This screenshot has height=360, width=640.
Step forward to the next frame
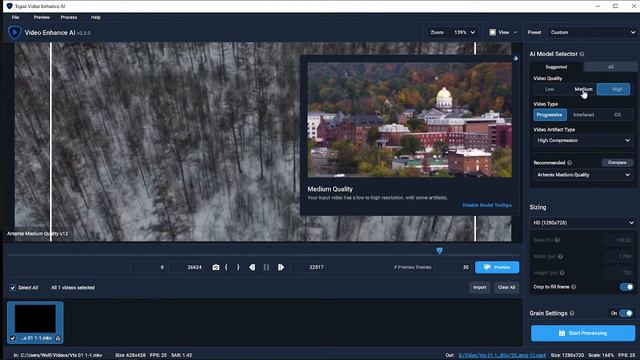point(281,267)
